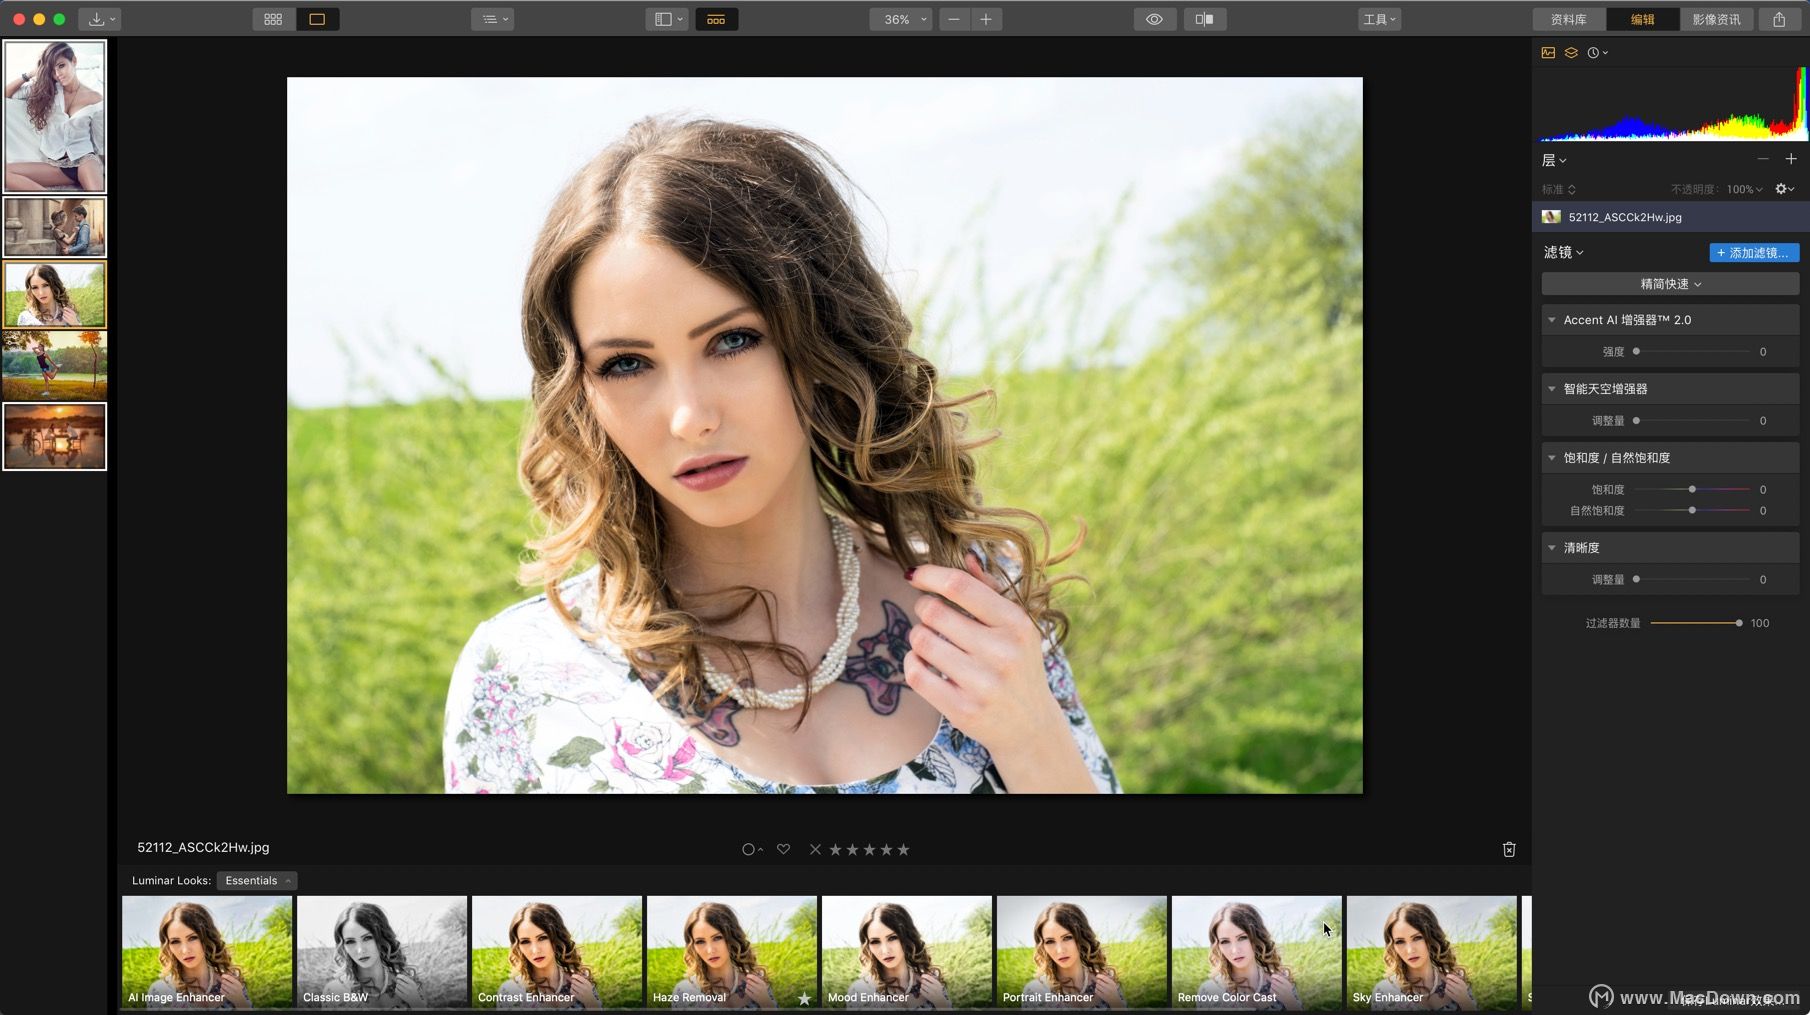This screenshot has height=1015, width=1810.
Task: Collapse the 饱和度 / 自然饱和度 filter
Action: (x=1552, y=458)
